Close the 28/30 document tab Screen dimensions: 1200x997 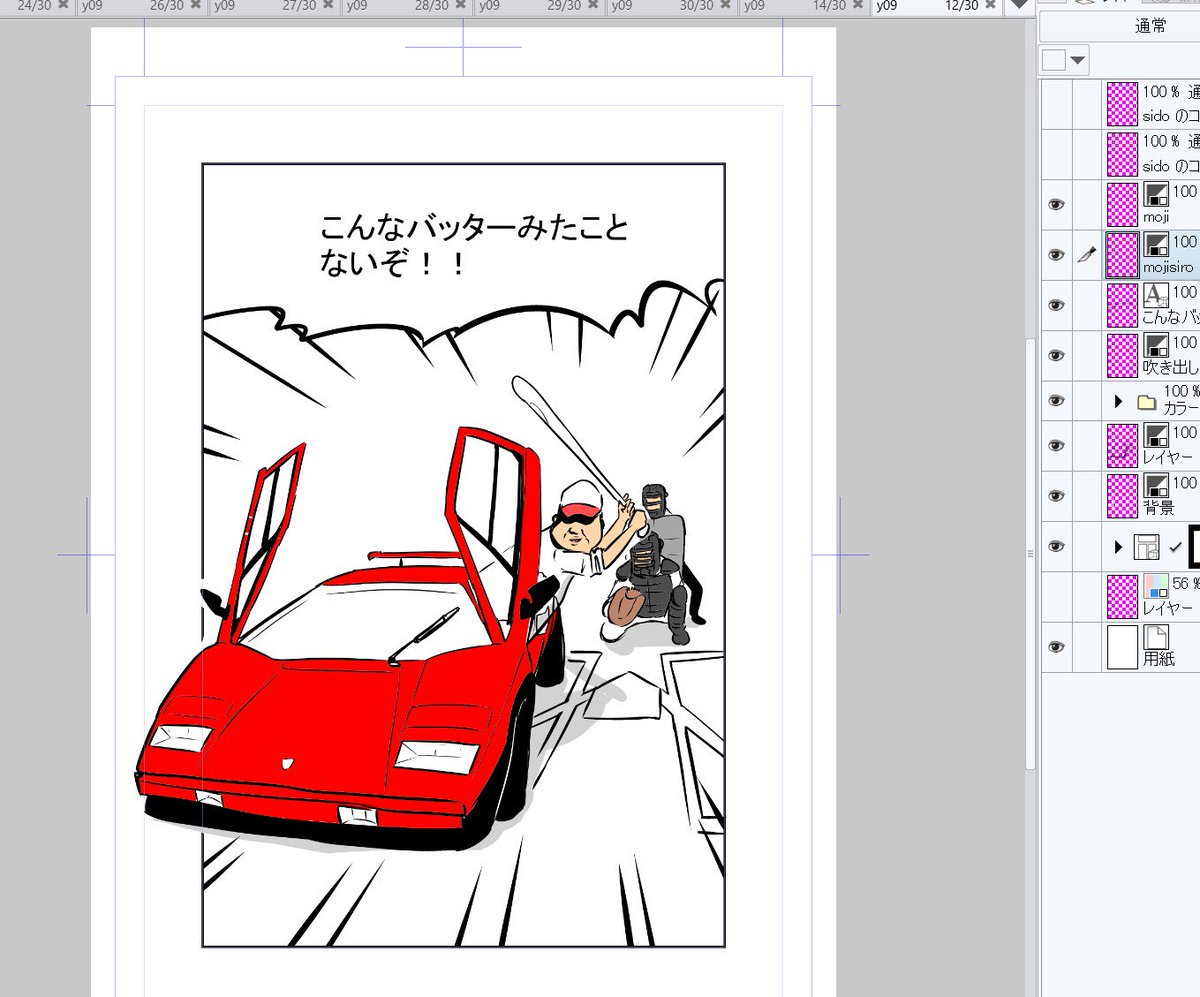[x=461, y=6]
